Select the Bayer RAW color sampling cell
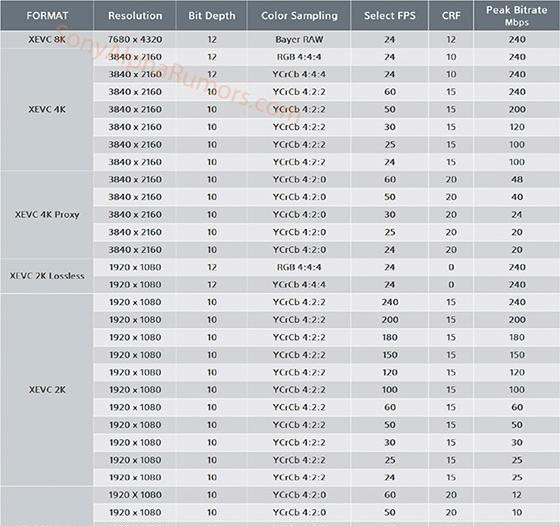 pos(299,39)
